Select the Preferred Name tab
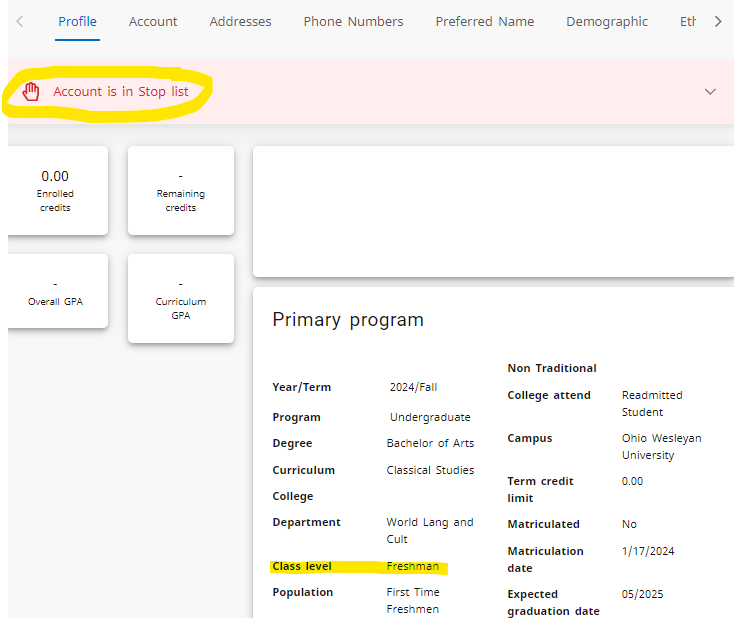The height and width of the screenshot is (618, 734). (484, 21)
